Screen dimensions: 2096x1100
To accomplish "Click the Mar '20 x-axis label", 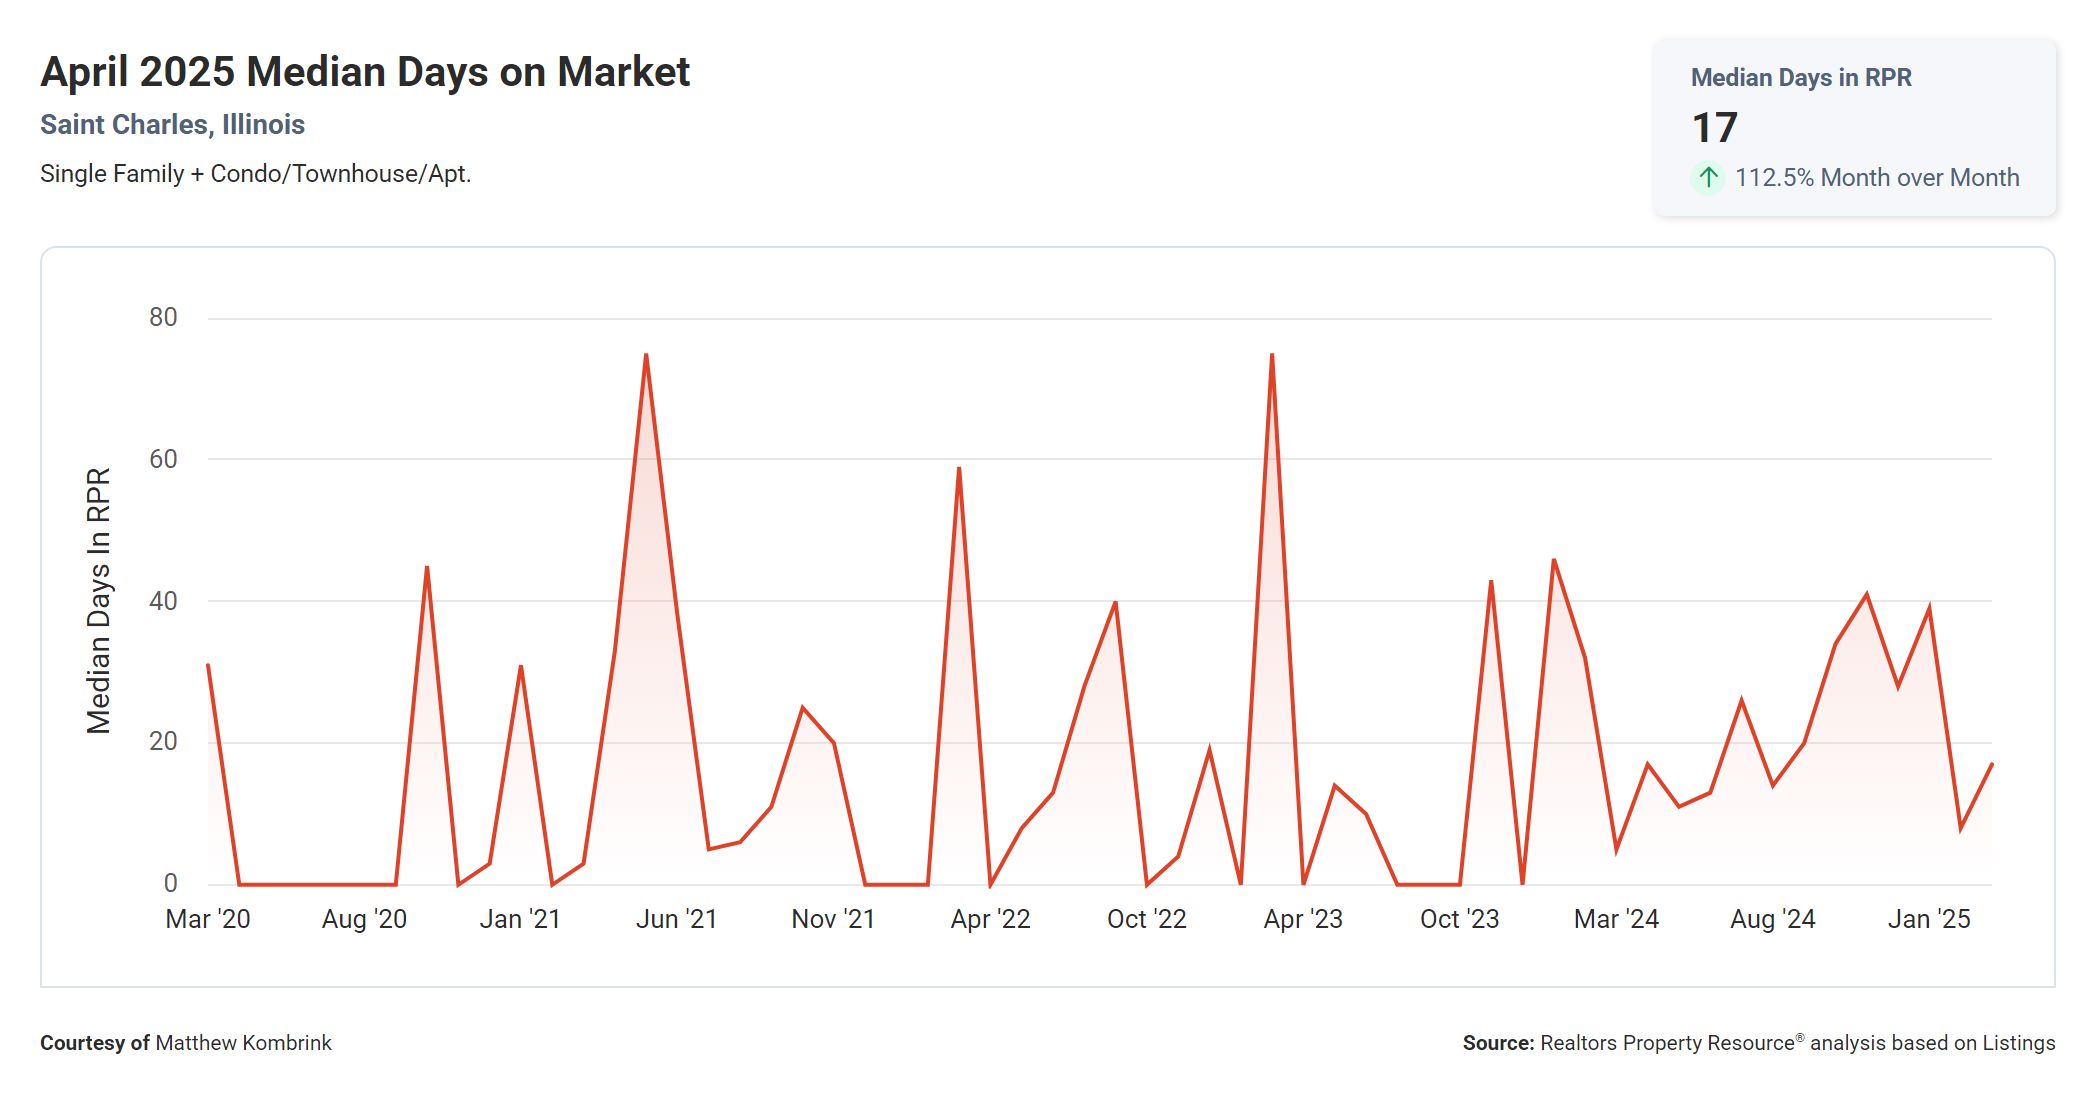I will (207, 919).
